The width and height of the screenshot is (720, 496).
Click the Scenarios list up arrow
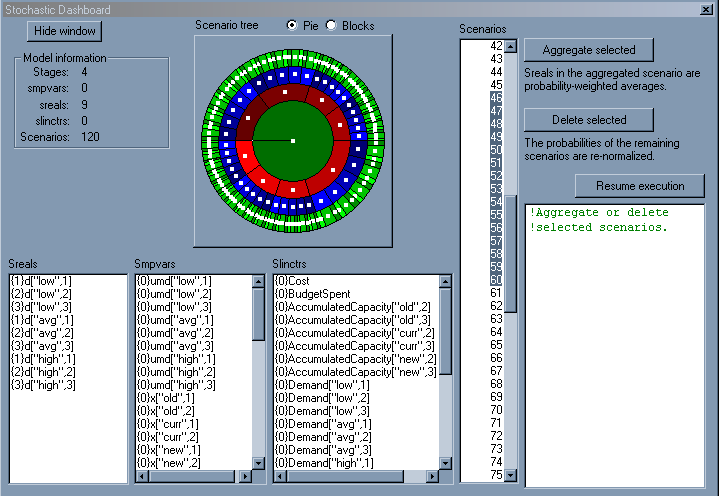pos(511,46)
